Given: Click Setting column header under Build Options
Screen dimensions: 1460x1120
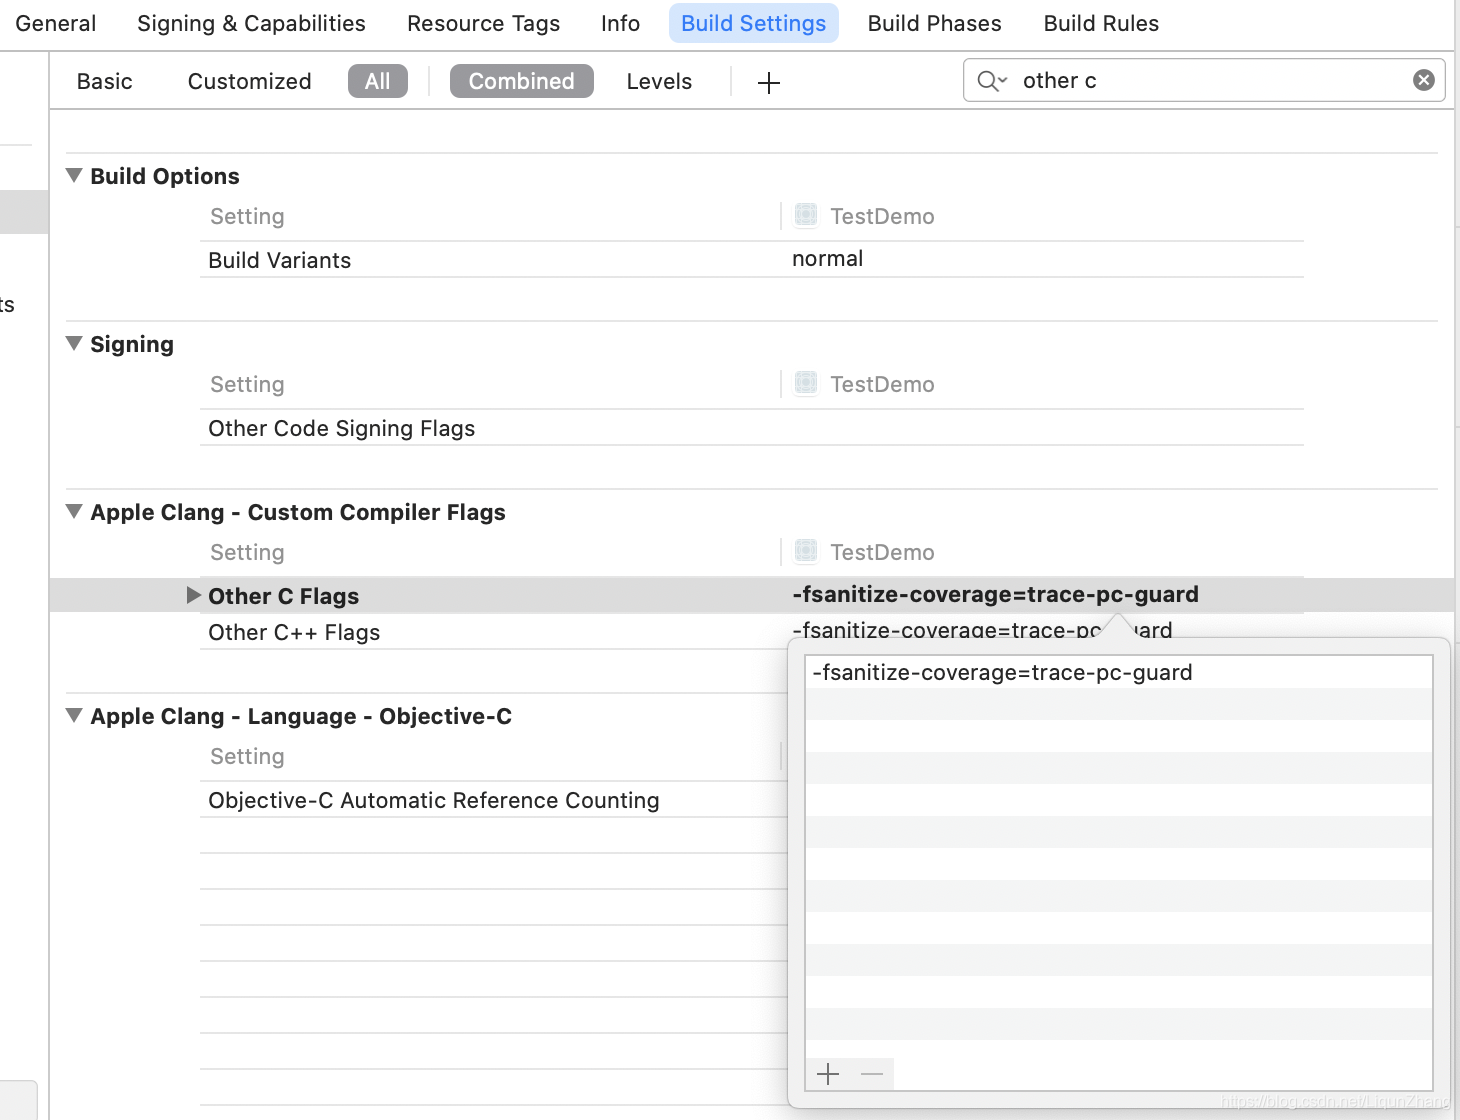Looking at the screenshot, I should 247,216.
